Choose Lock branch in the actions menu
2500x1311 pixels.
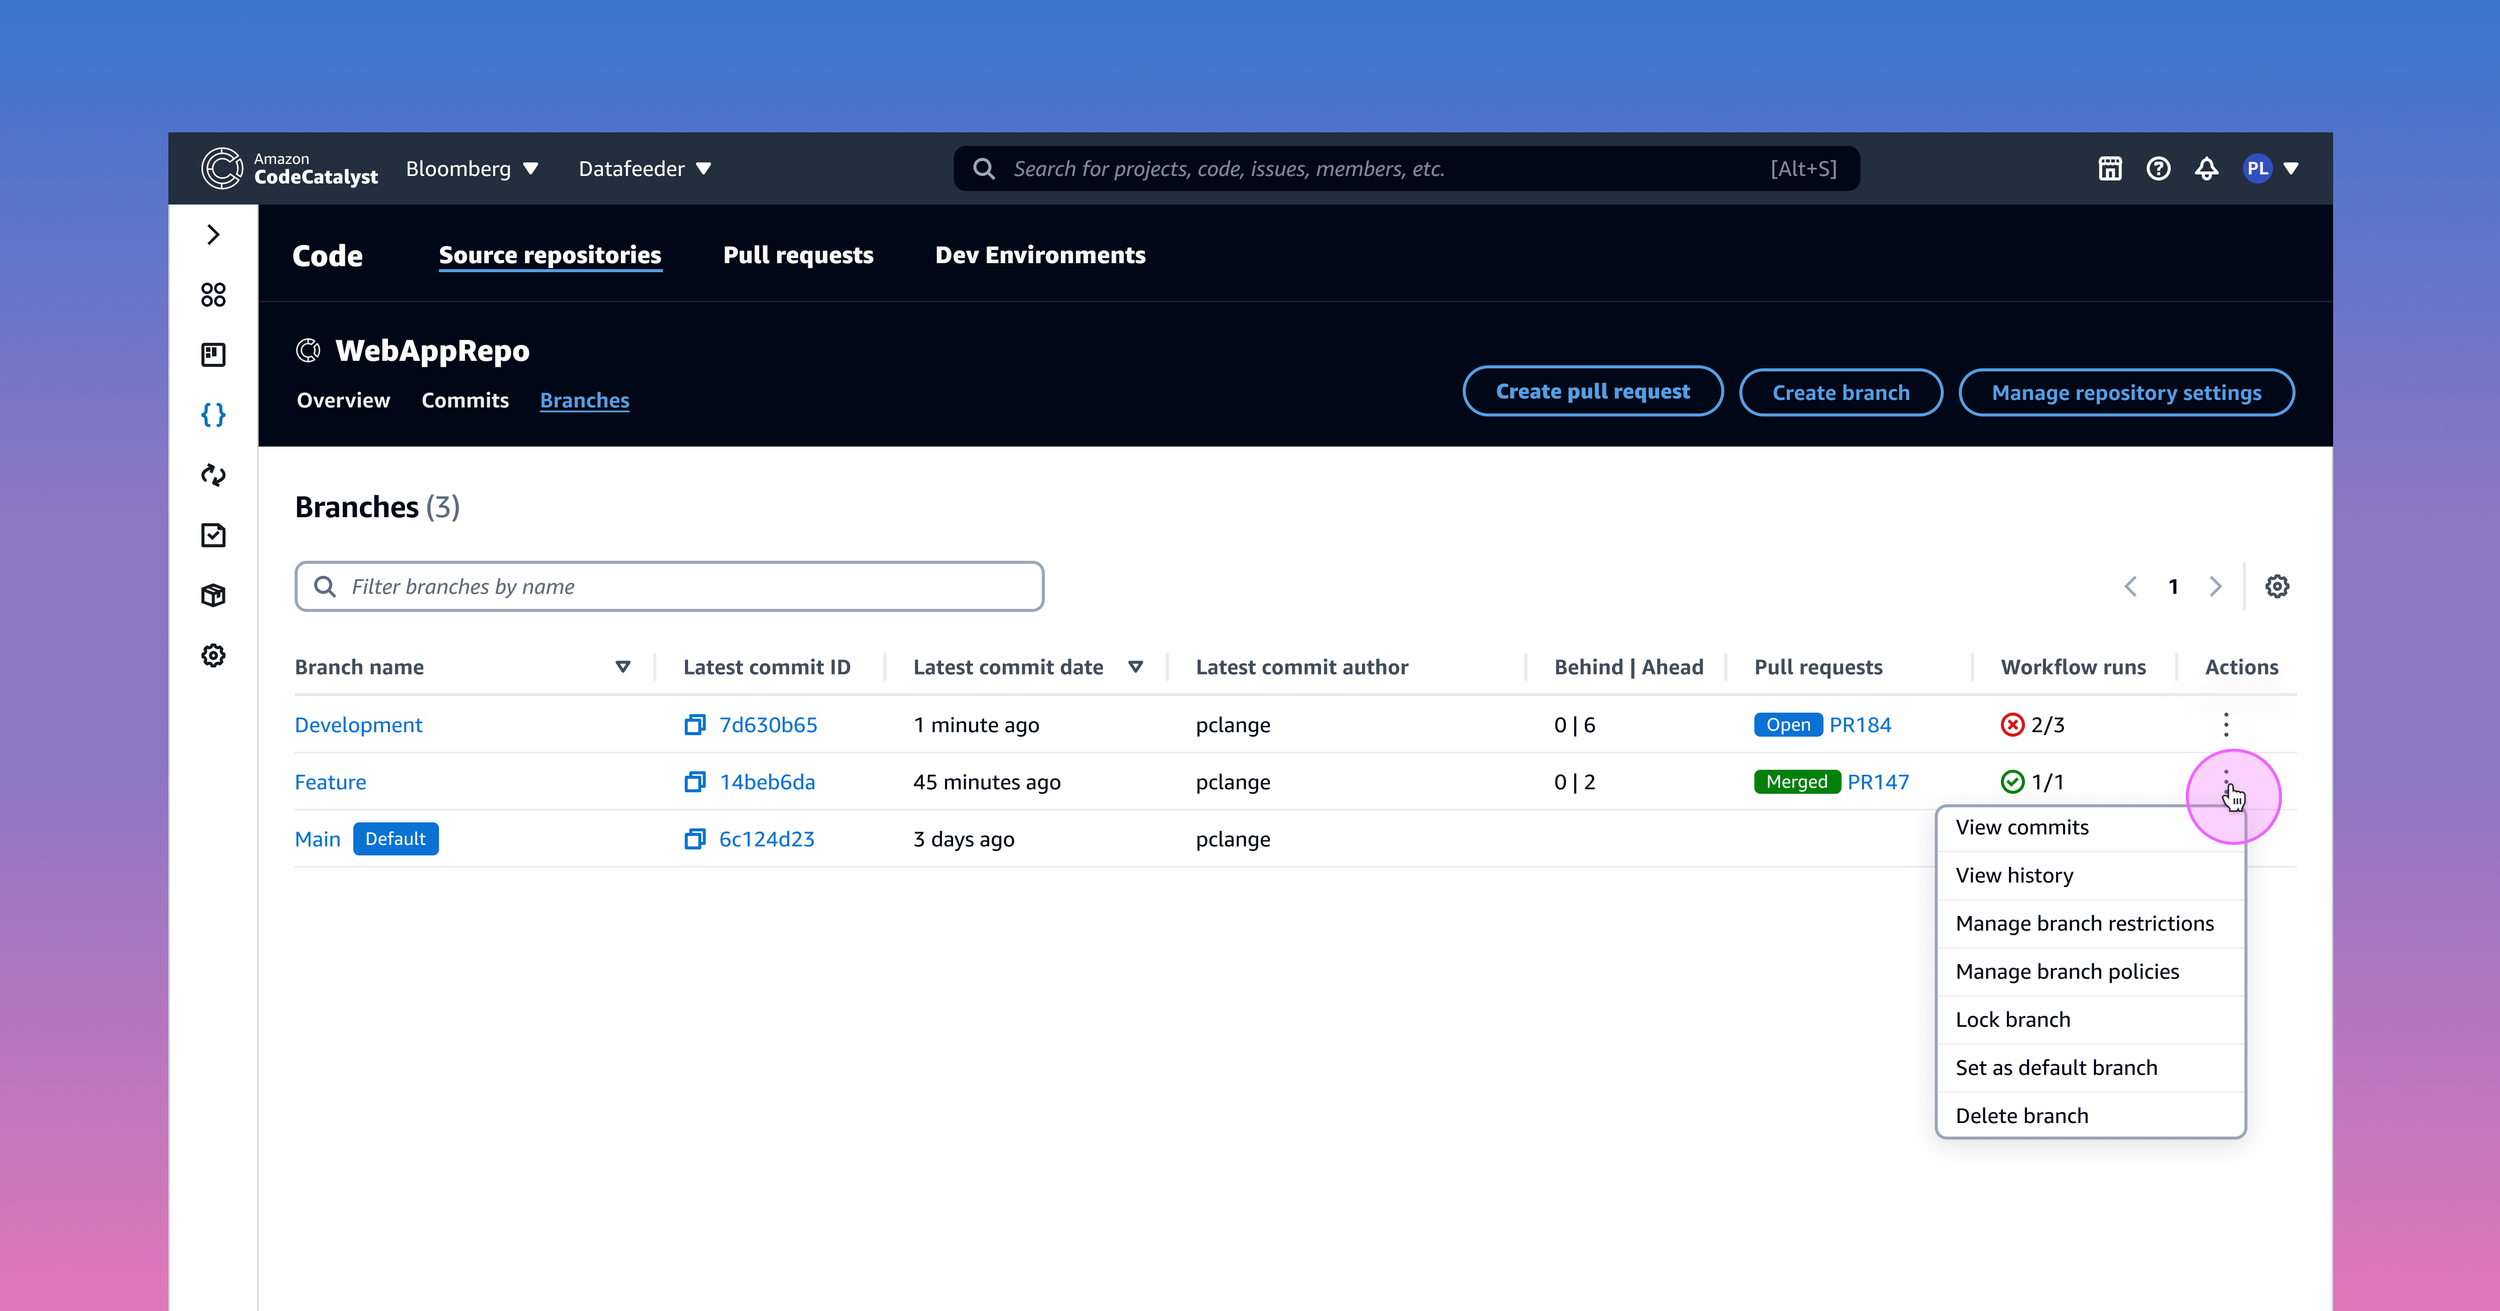[x=2012, y=1020]
